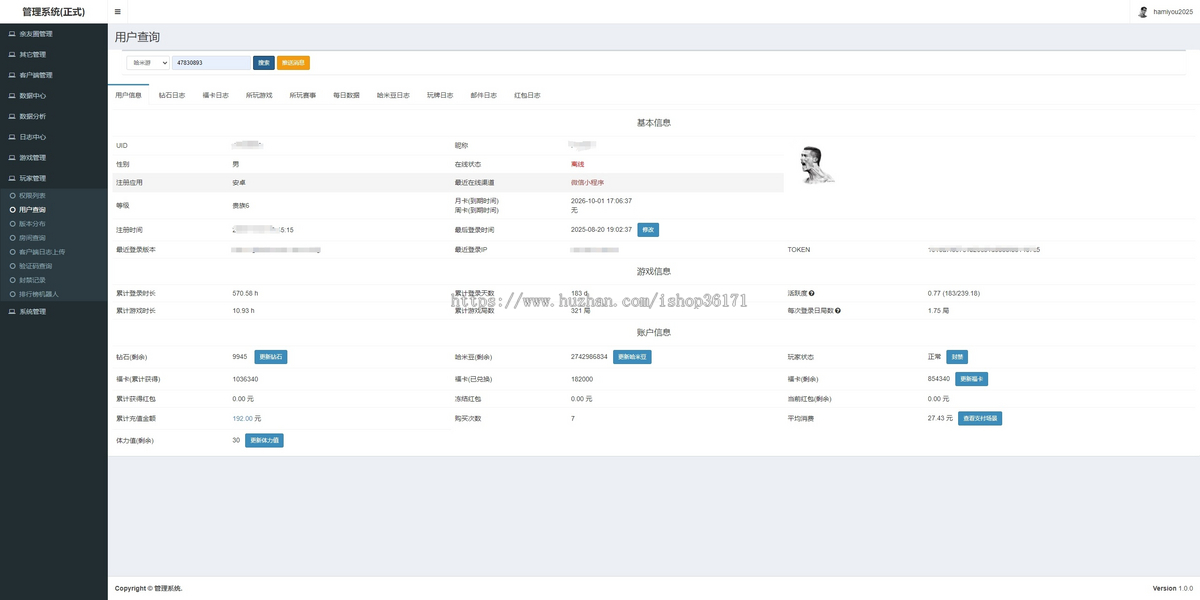Screen dimensions: 1200x600
Task: Click the laptop icon beside 玩家管理
Action: (x=12, y=178)
